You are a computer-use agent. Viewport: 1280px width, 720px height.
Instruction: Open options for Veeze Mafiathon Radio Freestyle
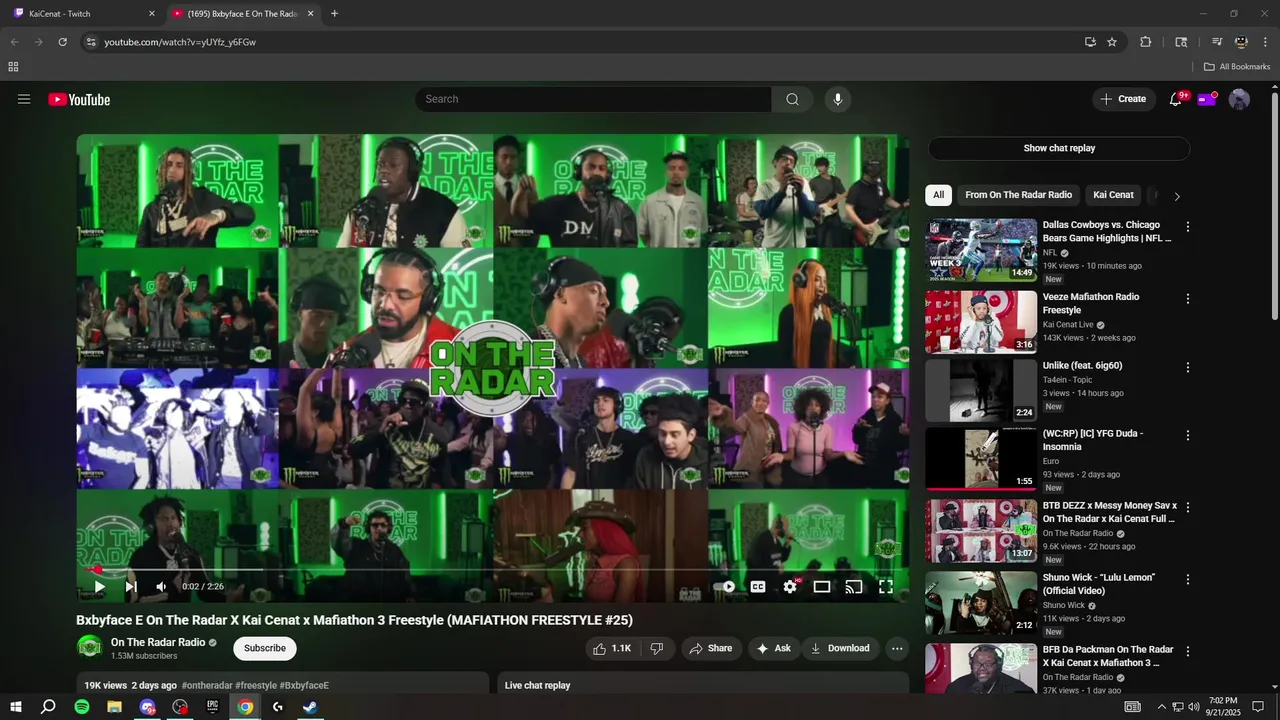[x=1188, y=299]
